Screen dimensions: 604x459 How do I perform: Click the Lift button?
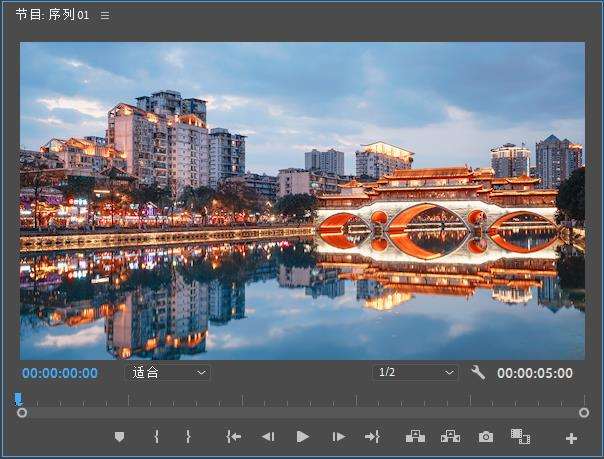415,437
